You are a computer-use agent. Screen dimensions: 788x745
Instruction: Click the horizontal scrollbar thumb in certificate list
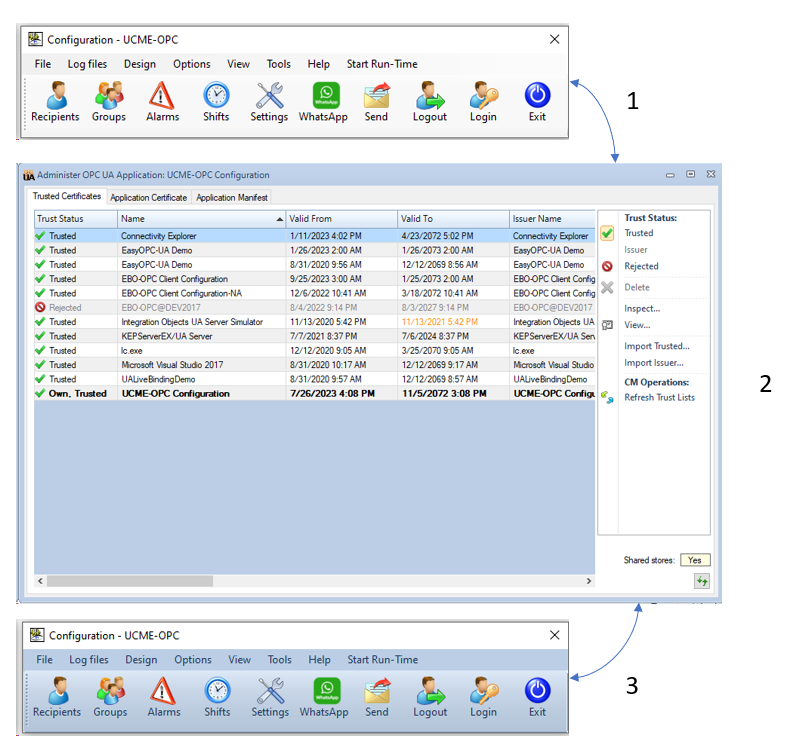pyautogui.click(x=130, y=581)
